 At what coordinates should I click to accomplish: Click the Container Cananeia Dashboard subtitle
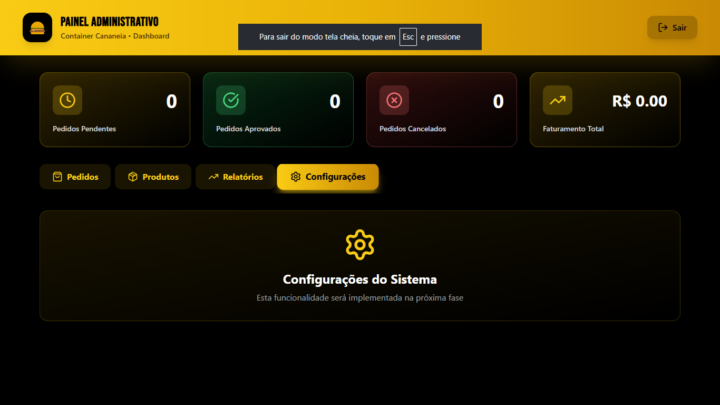(x=115, y=36)
